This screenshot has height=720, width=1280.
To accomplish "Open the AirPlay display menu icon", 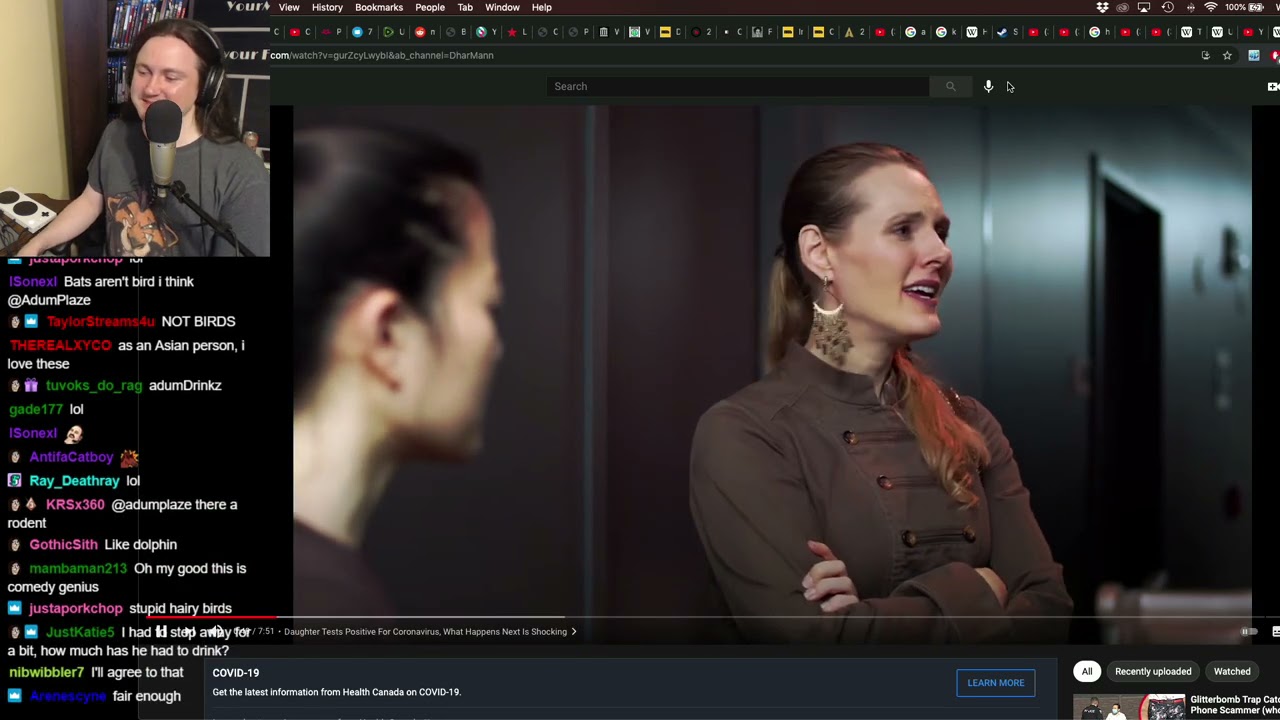I will pyautogui.click(x=1144, y=7).
